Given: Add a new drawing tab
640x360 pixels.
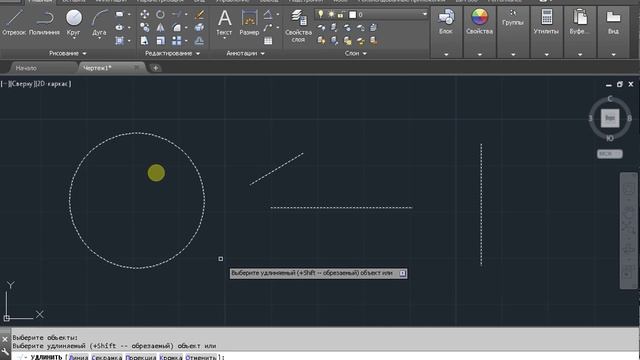Looking at the screenshot, I should pos(156,68).
